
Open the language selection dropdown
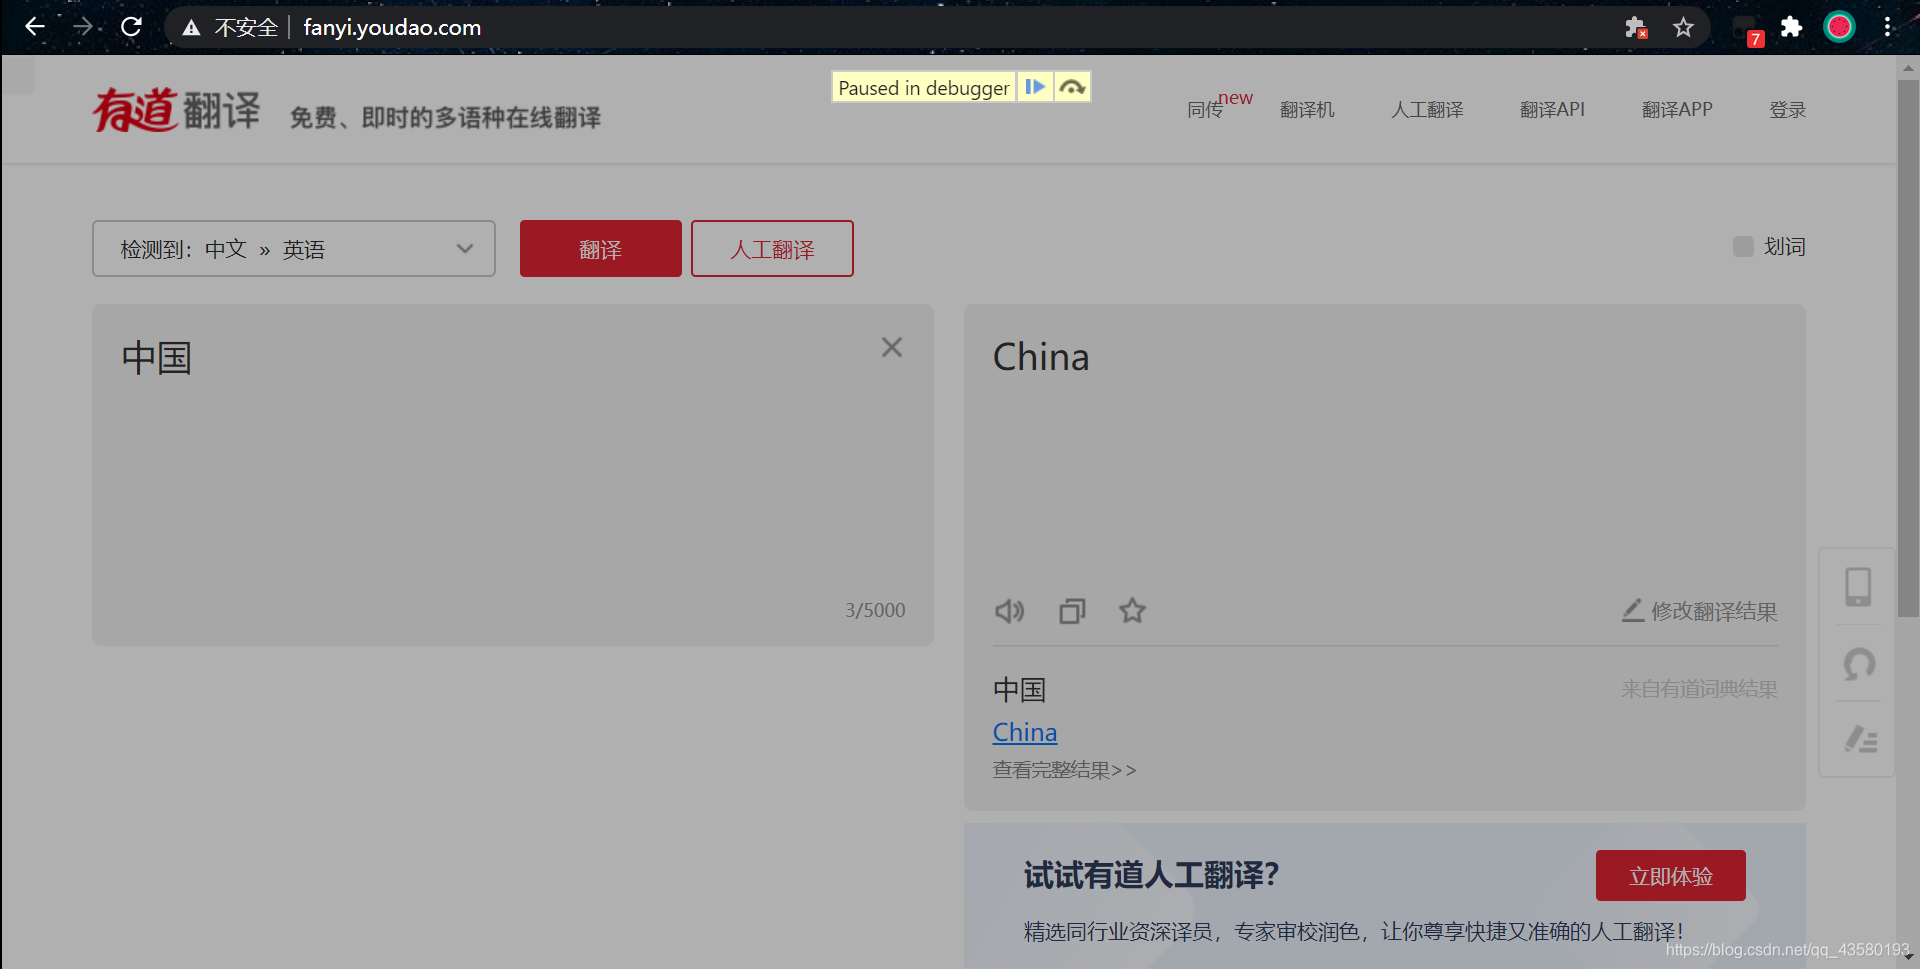click(294, 248)
